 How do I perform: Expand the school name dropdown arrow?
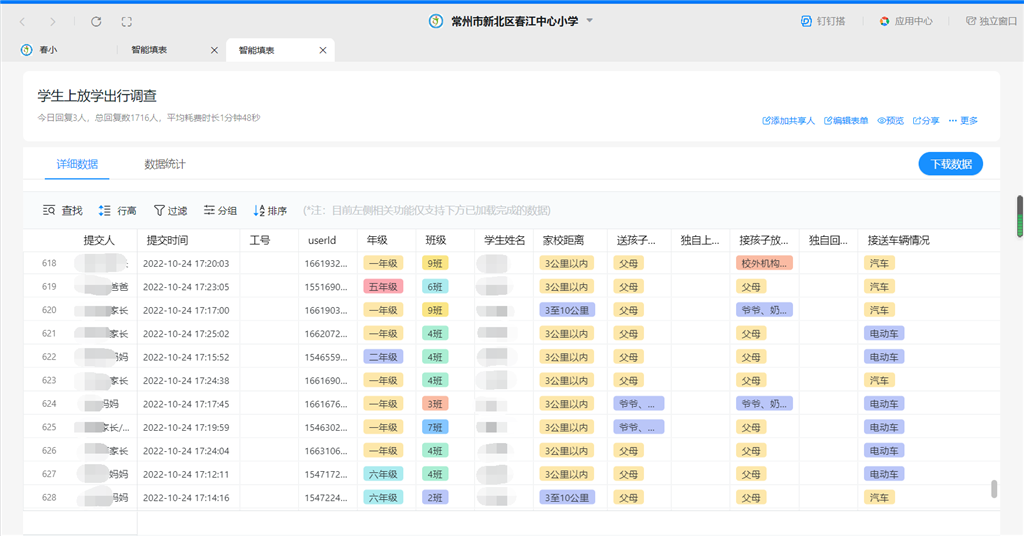(x=590, y=21)
